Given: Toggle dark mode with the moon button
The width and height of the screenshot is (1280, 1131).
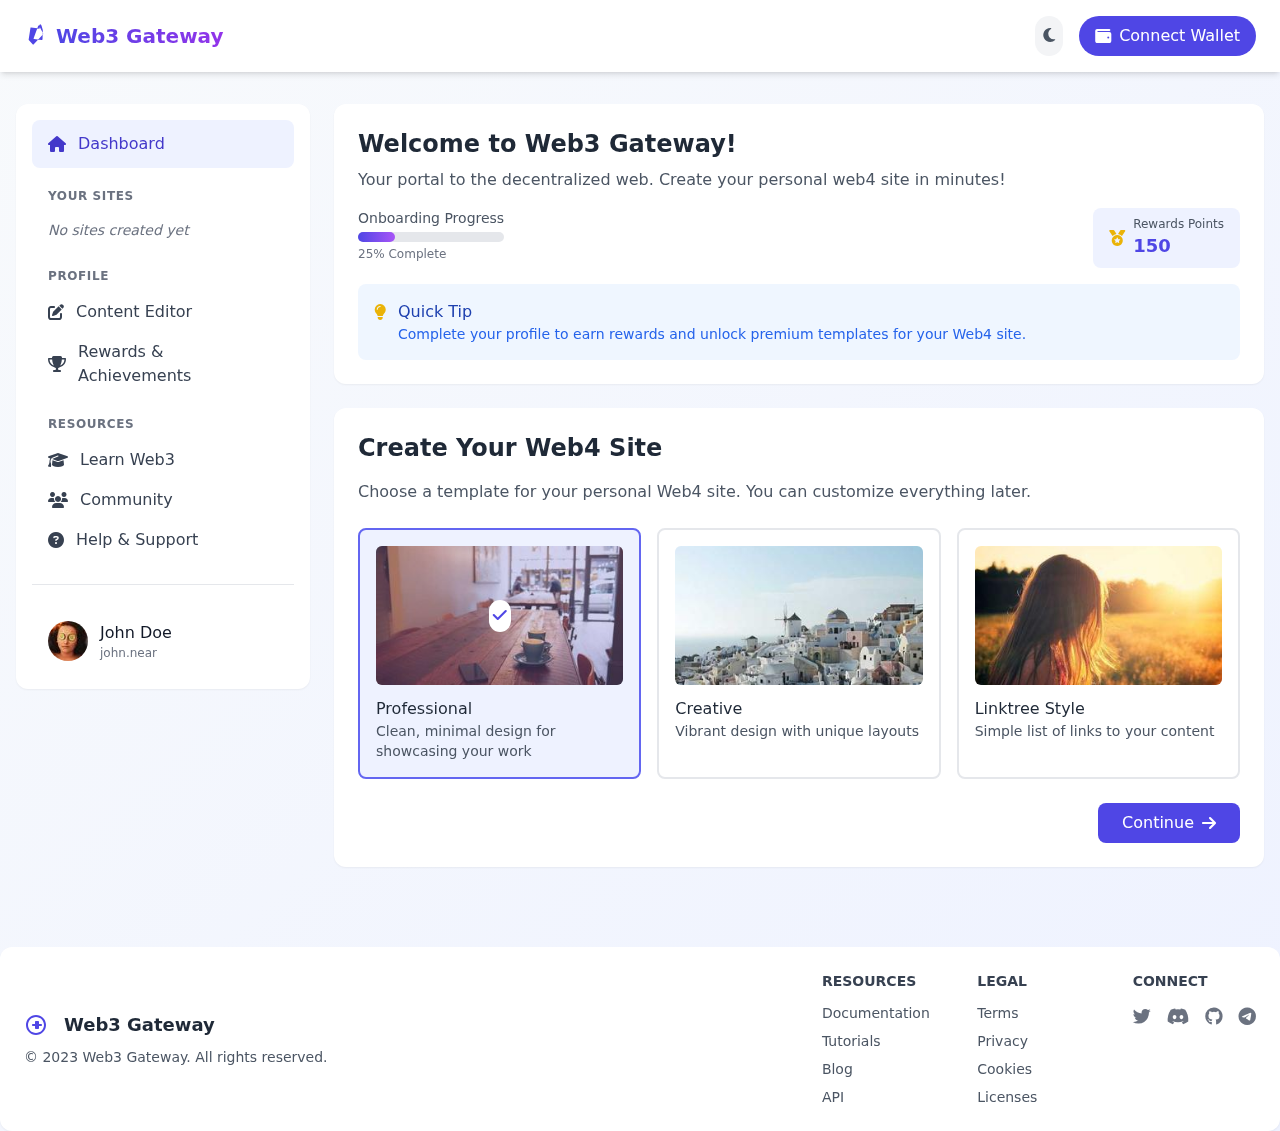Looking at the screenshot, I should click(x=1048, y=35).
